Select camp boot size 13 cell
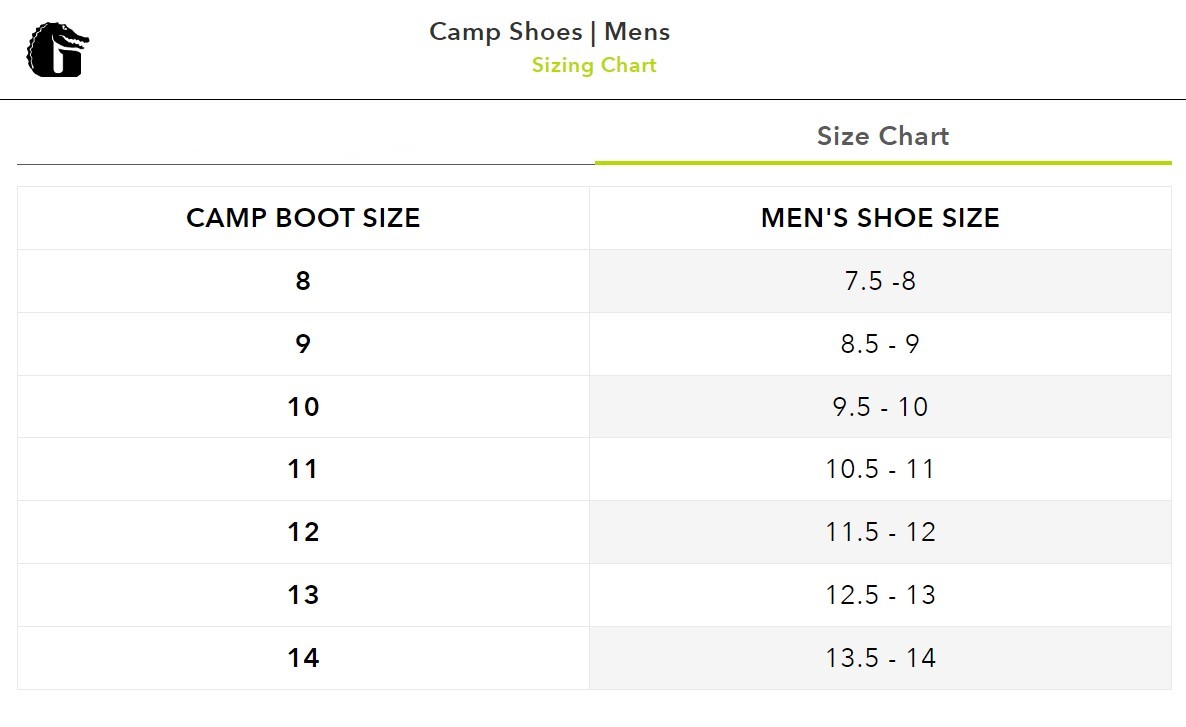1186x727 pixels. coord(303,595)
